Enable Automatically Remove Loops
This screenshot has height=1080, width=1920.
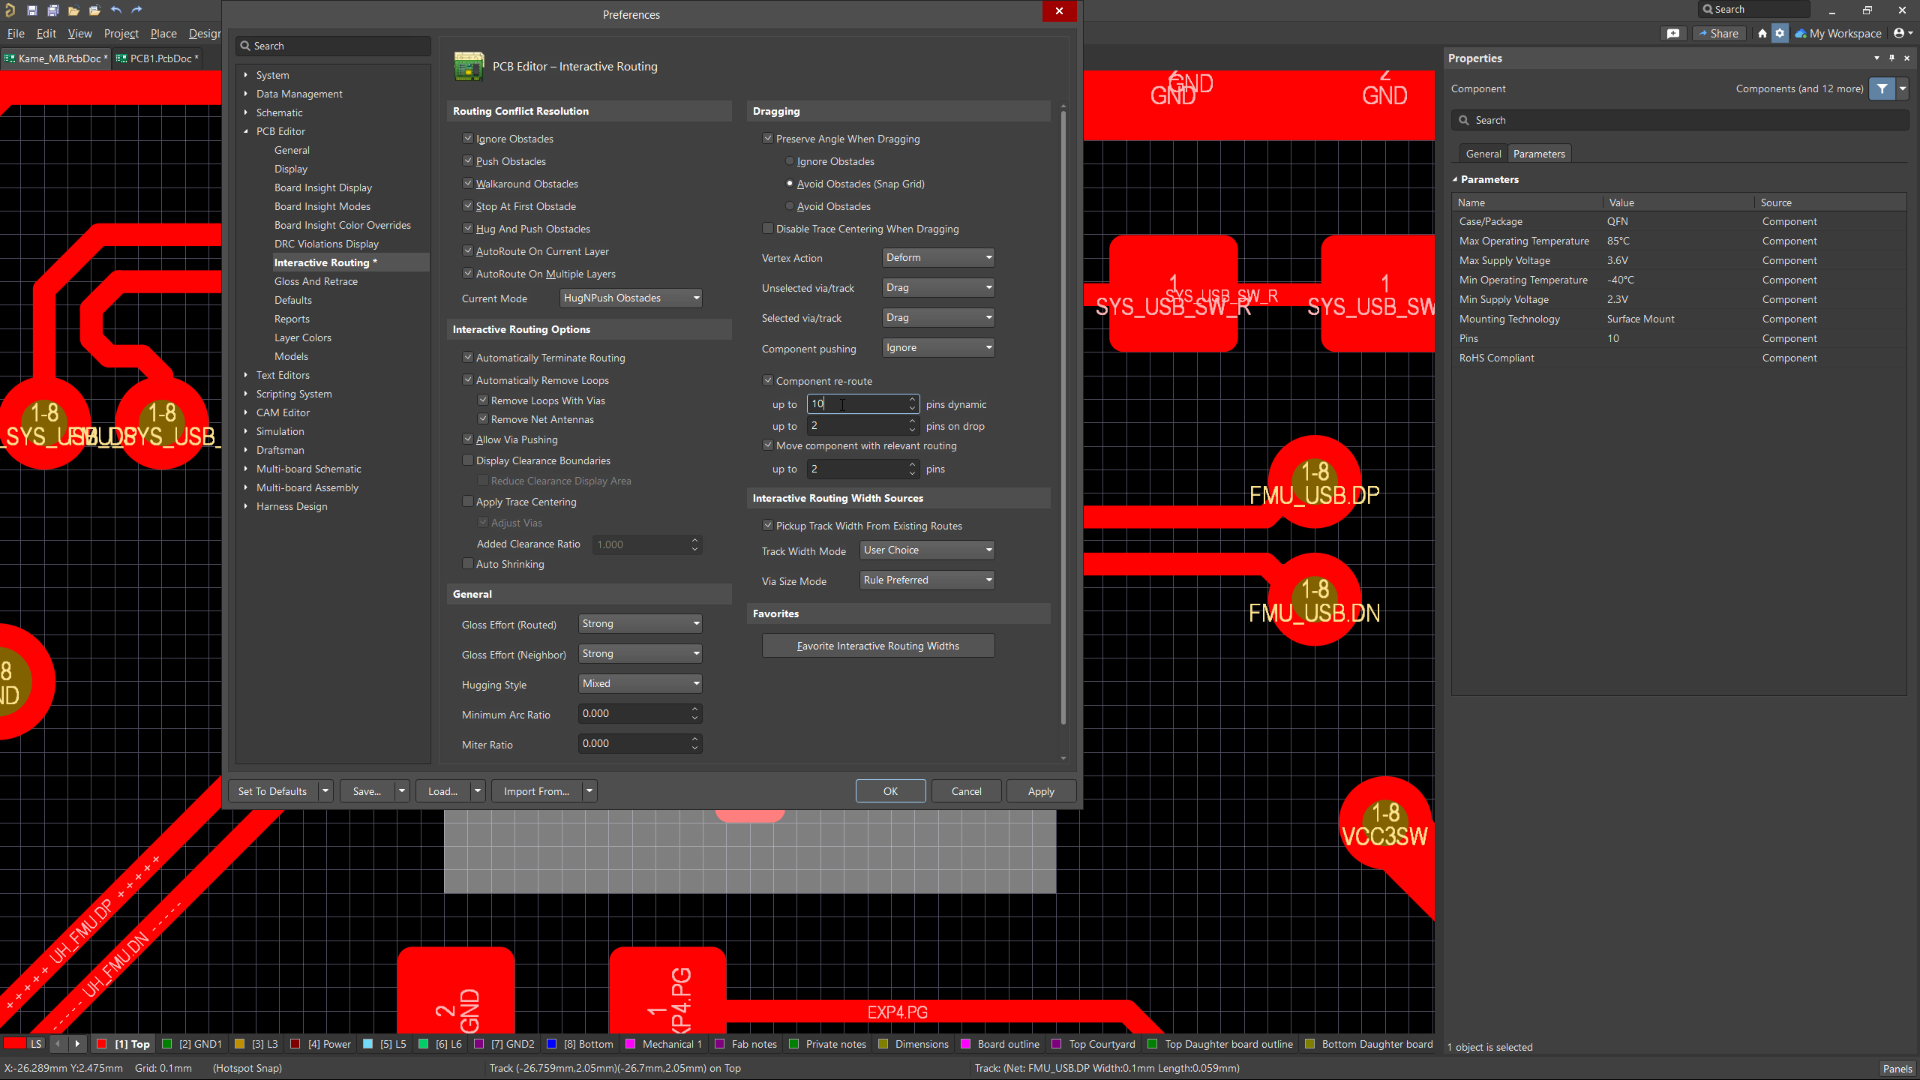pyautogui.click(x=468, y=380)
